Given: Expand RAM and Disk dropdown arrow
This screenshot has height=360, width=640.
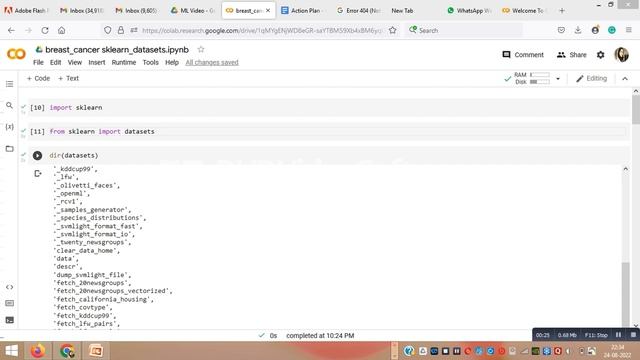Looking at the screenshot, I should pyautogui.click(x=558, y=79).
